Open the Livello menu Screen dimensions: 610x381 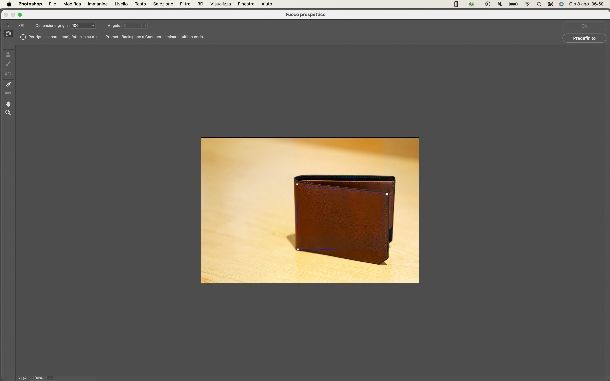121,4
